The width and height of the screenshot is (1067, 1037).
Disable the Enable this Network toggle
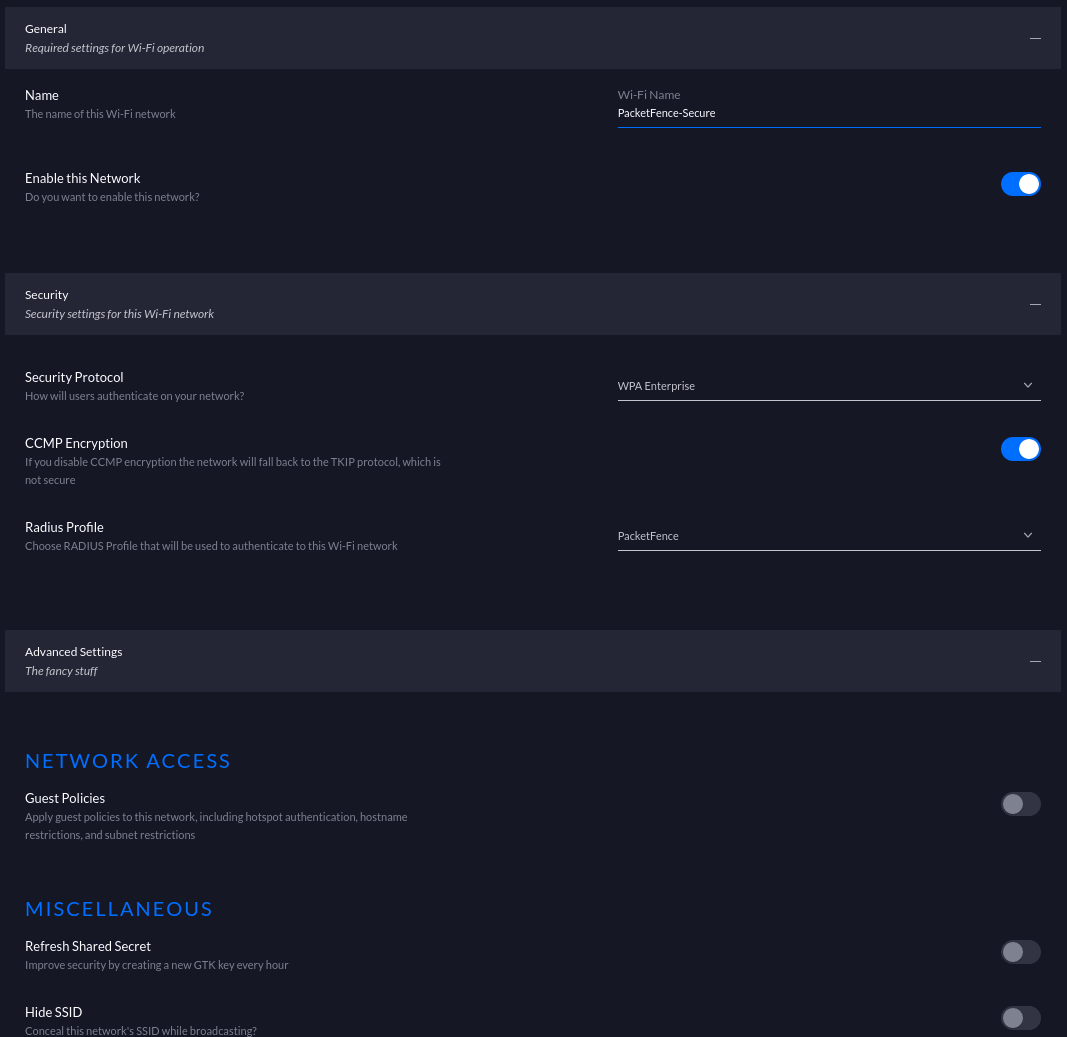tap(1020, 184)
